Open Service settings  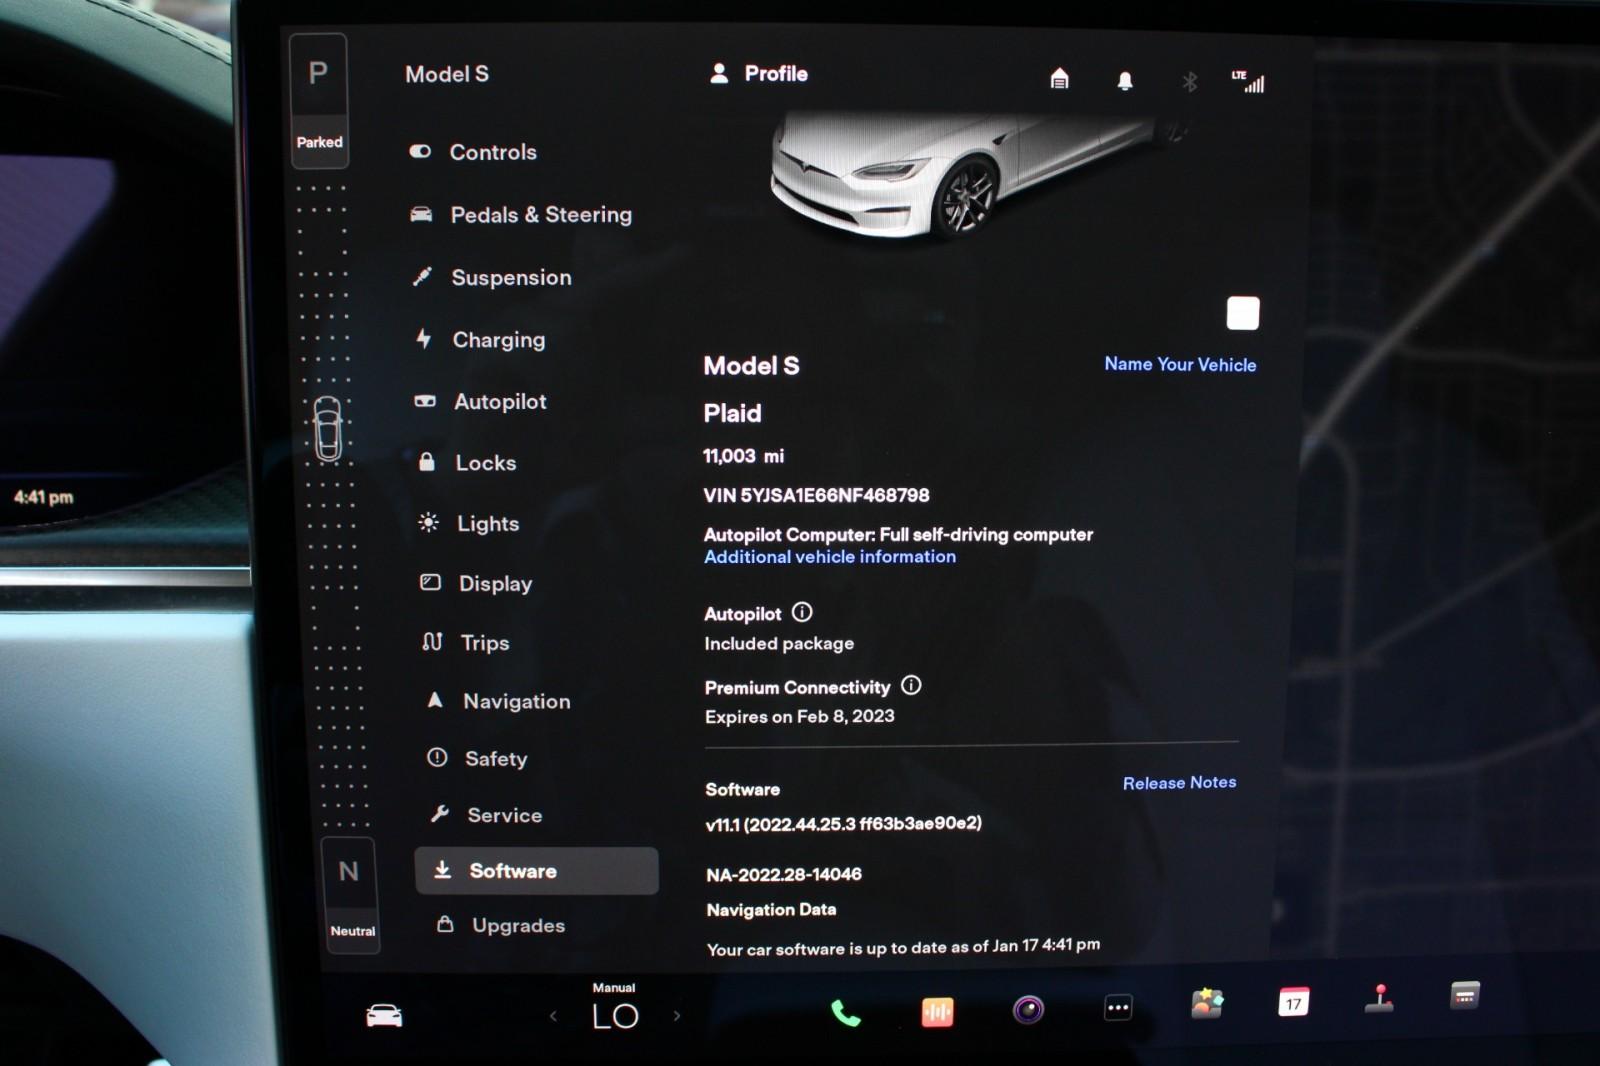[x=486, y=815]
